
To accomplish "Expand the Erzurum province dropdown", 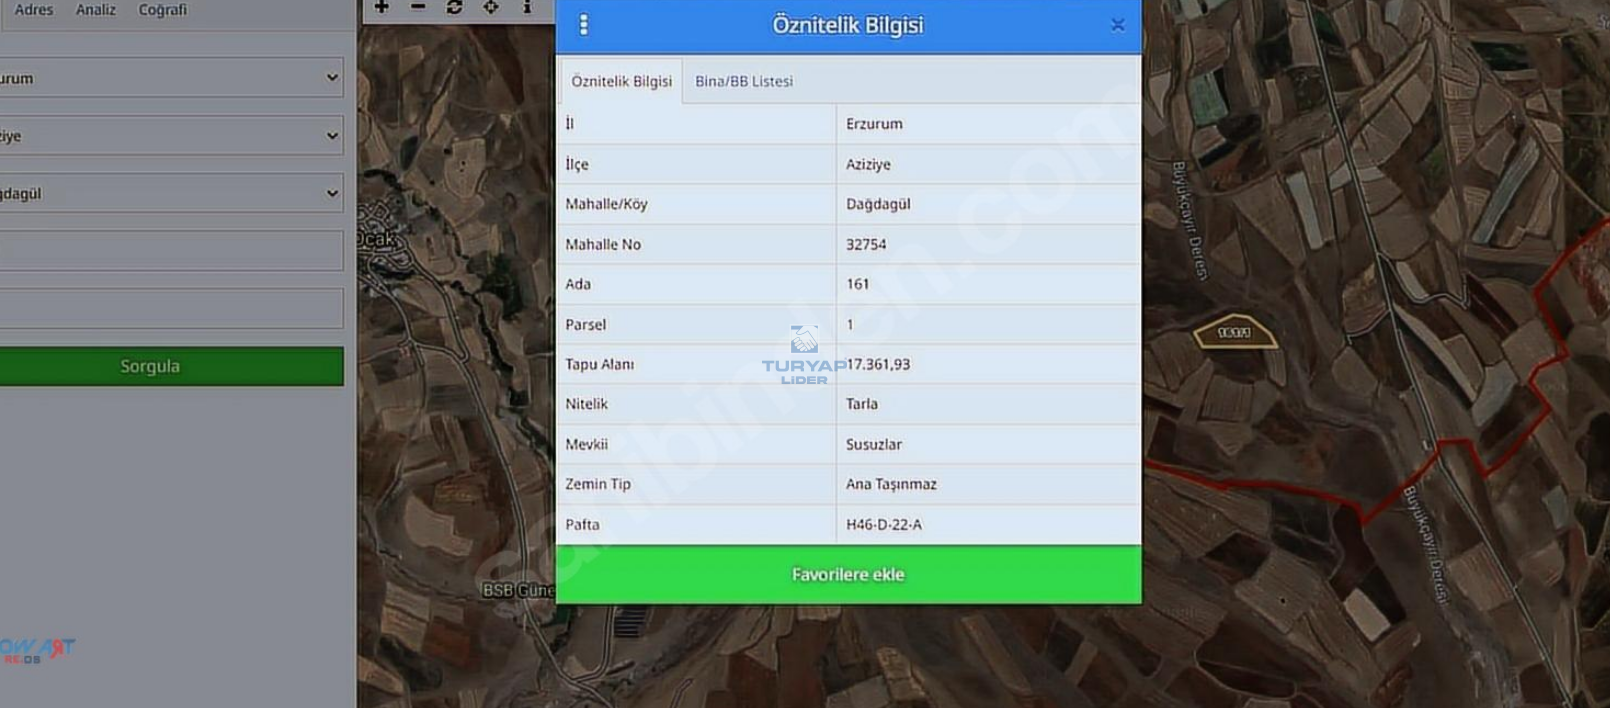I will pyautogui.click(x=171, y=78).
